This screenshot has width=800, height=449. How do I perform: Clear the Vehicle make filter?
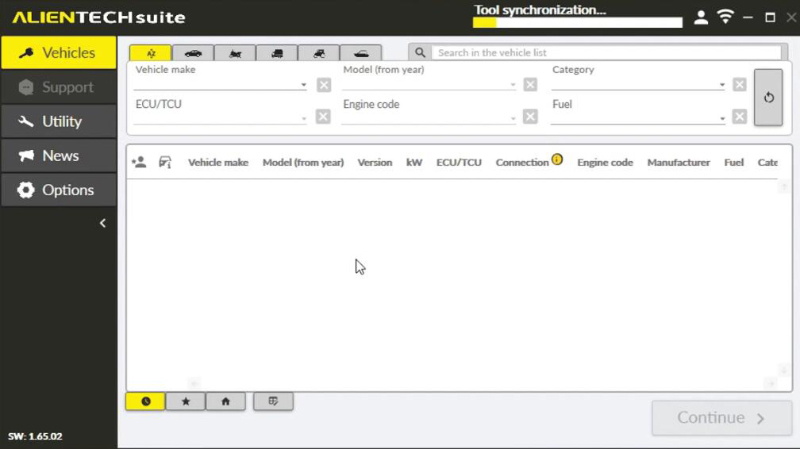coord(324,85)
